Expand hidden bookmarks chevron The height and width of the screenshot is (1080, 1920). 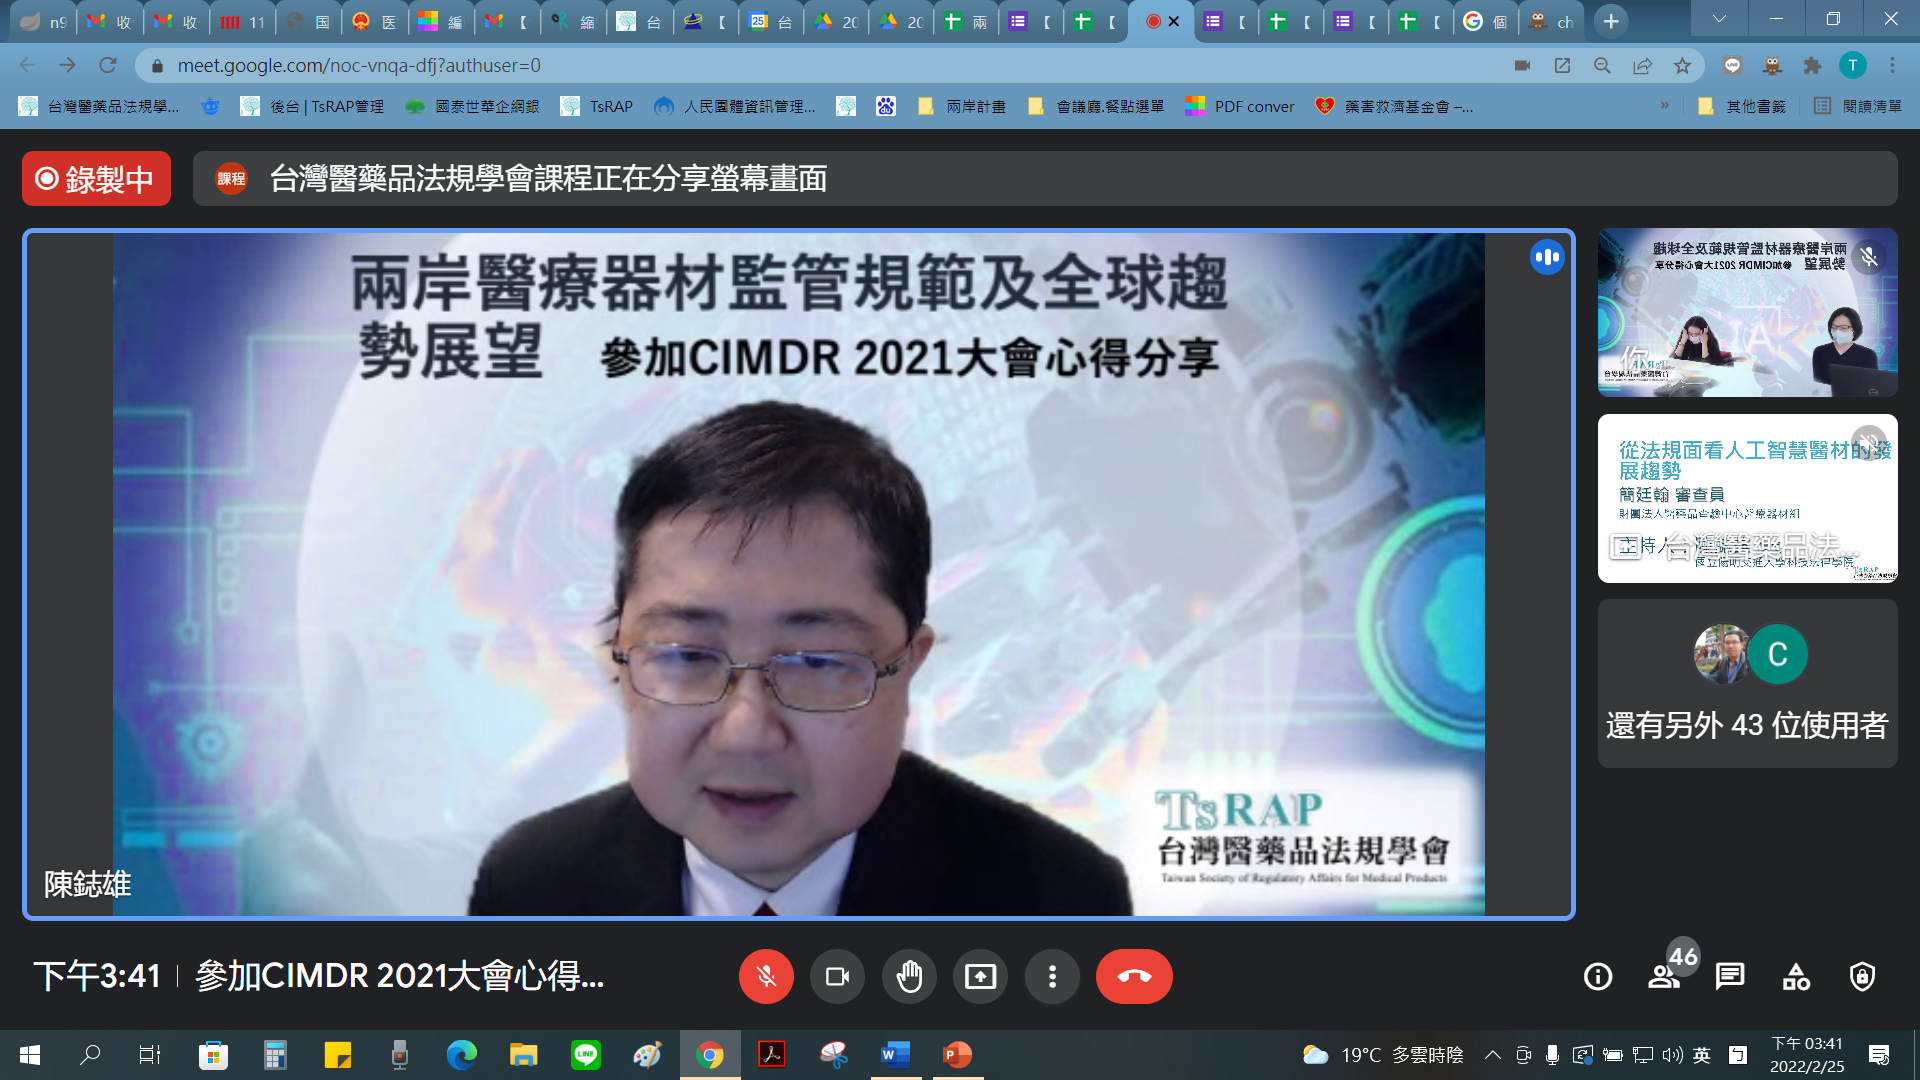tap(1664, 105)
